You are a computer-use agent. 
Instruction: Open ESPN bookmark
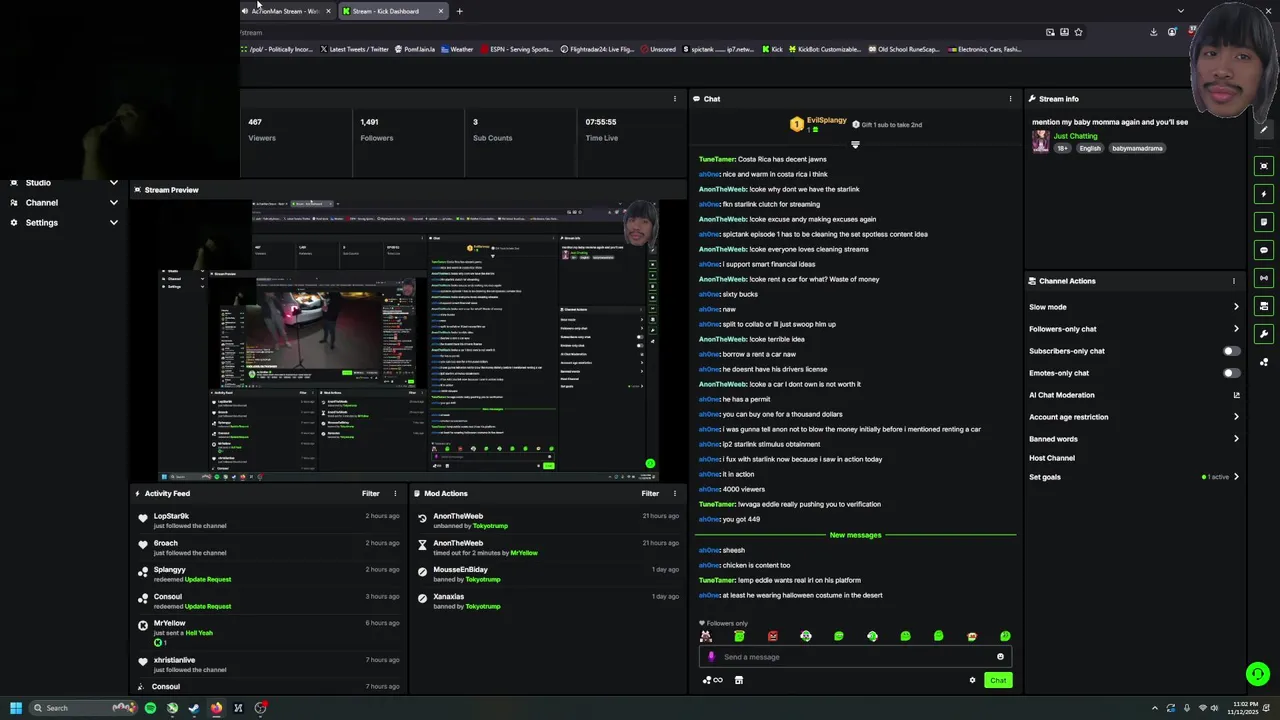[x=516, y=49]
